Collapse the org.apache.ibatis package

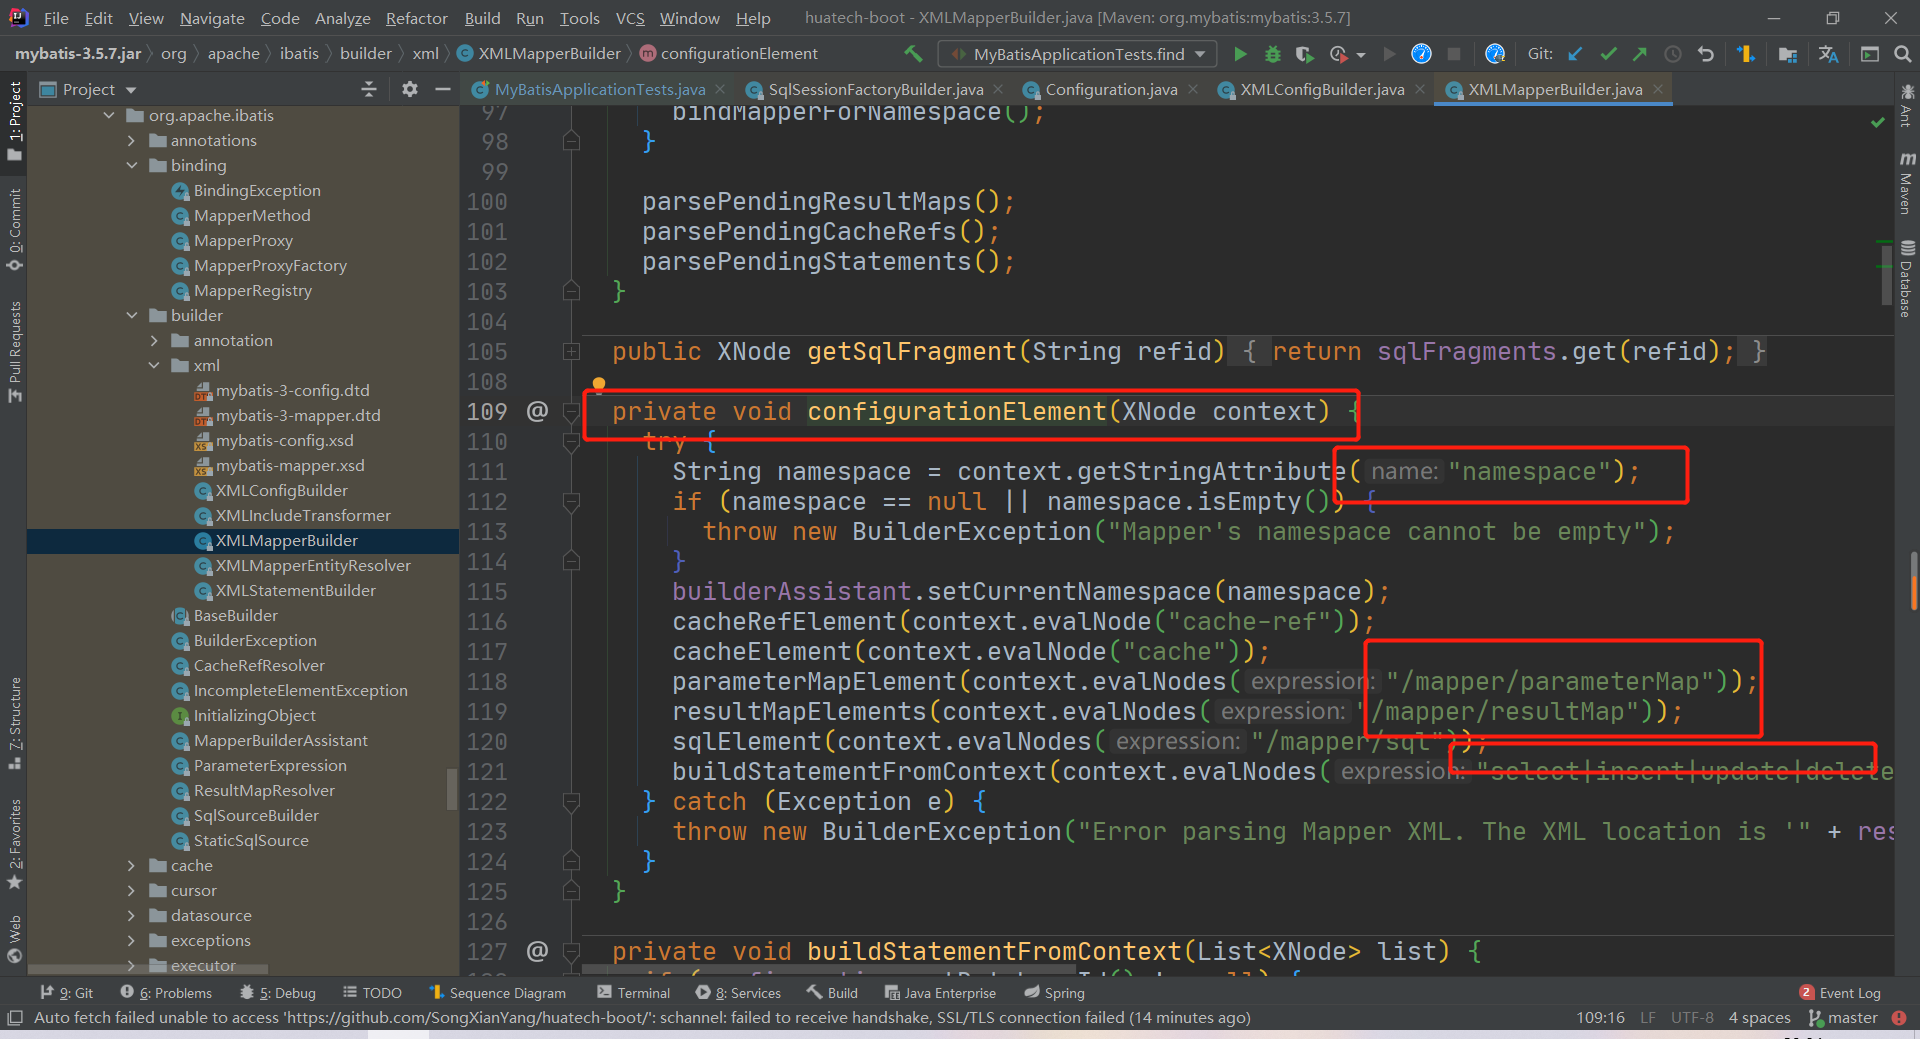[109, 116]
